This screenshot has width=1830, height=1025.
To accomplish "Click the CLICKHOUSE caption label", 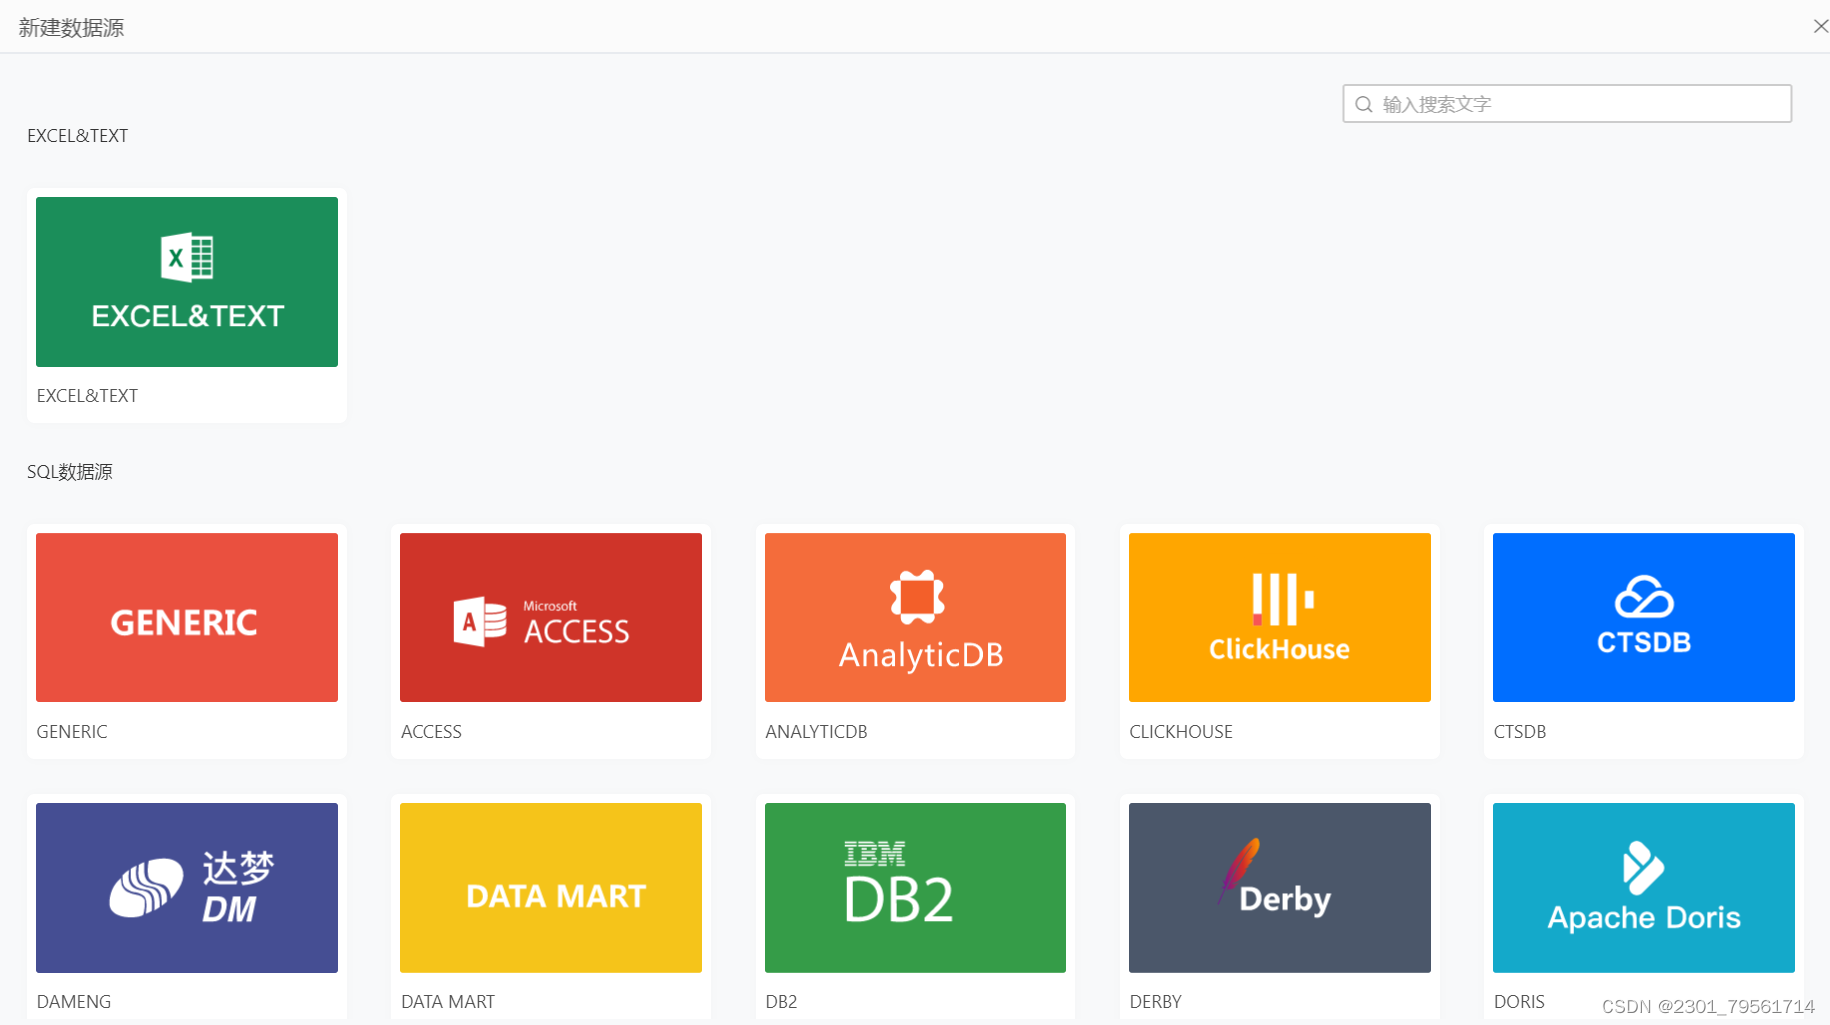I will [x=1181, y=732].
